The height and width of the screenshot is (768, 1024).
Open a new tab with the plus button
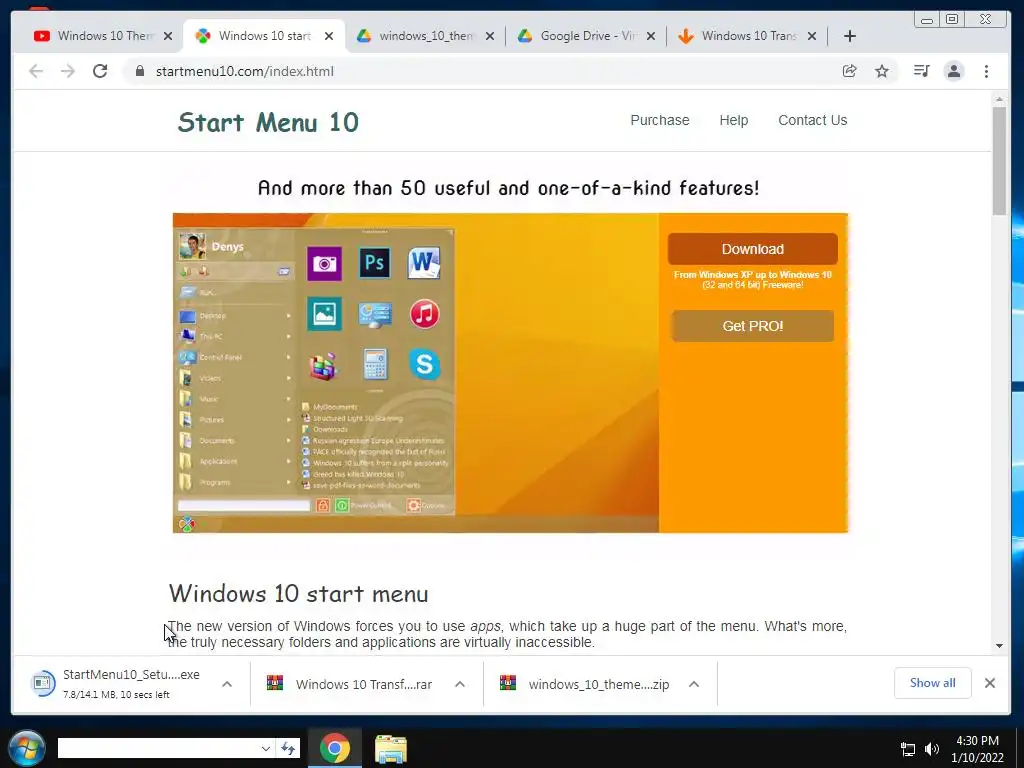[x=850, y=36]
